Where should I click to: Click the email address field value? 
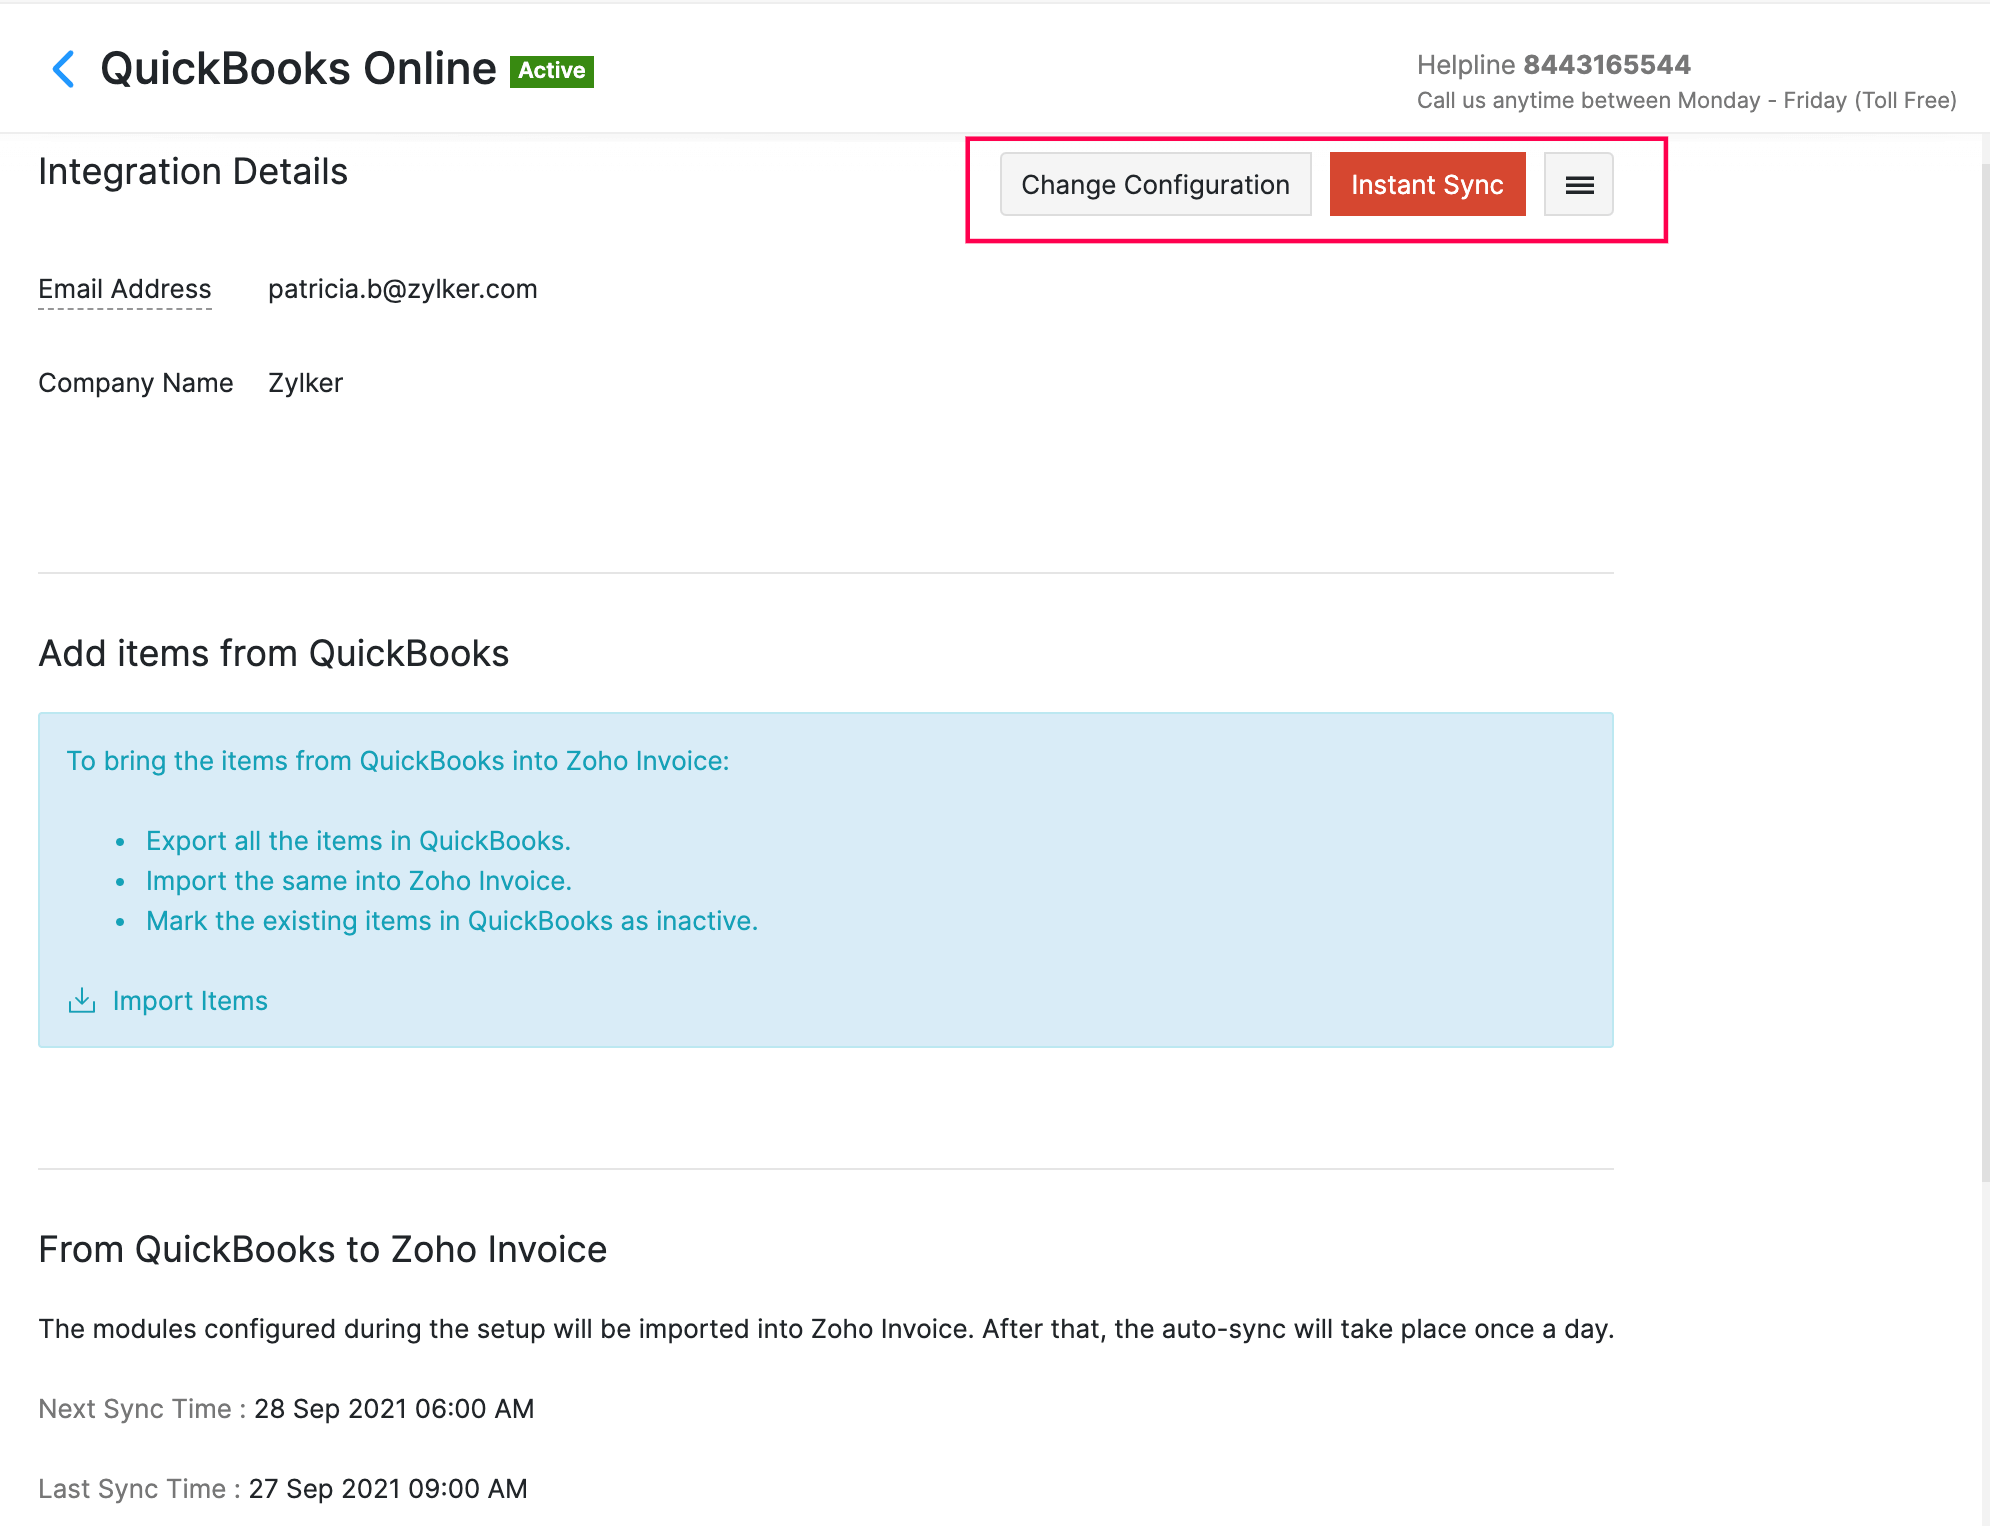tap(402, 289)
